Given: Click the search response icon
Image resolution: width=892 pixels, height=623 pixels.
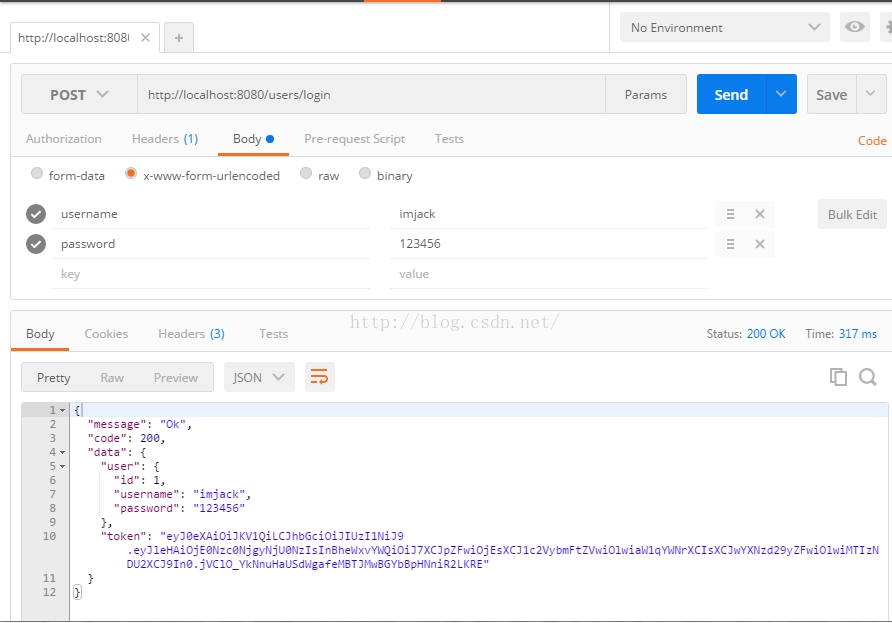Looking at the screenshot, I should tap(868, 377).
